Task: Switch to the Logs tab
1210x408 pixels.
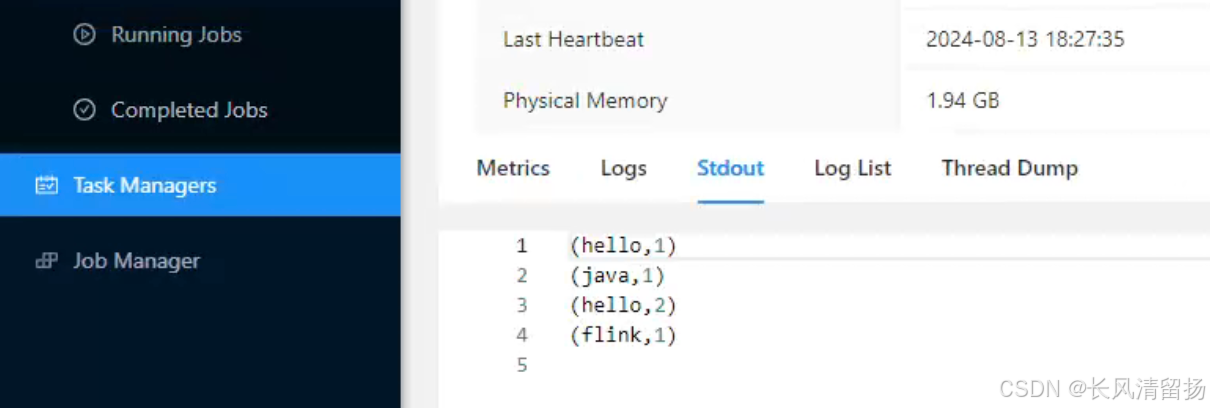Action: pos(623,168)
